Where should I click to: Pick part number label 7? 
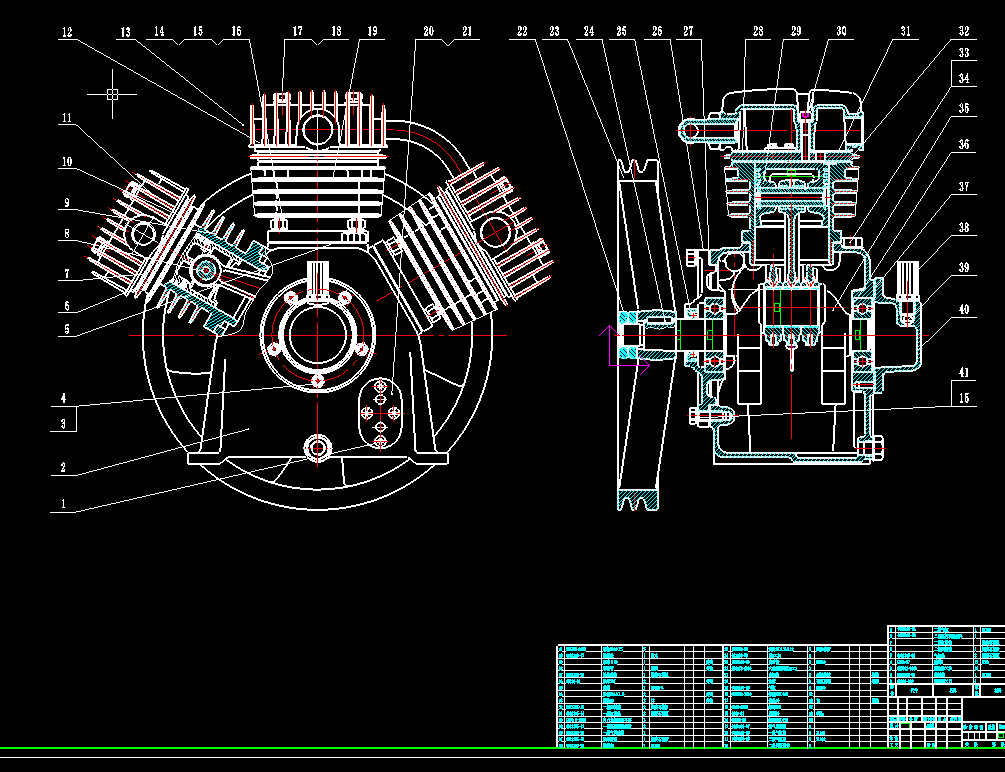[x=67, y=274]
